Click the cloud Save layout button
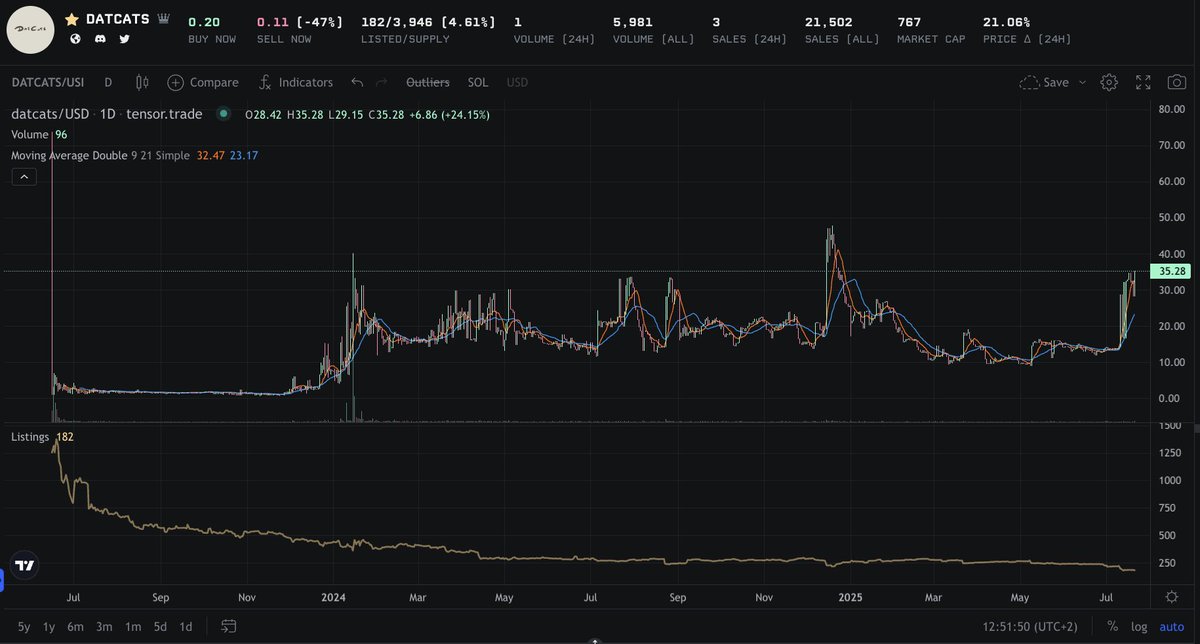 [x=1044, y=82]
